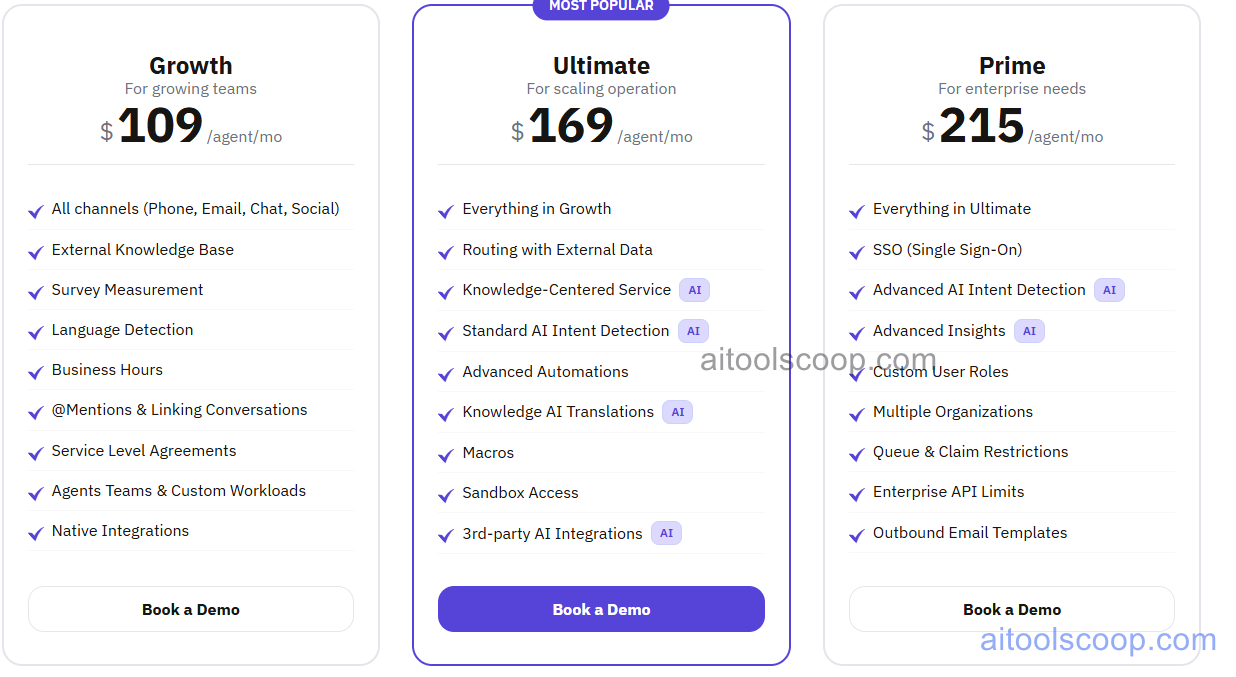Select the checkmark next to External Knowledge Base
This screenshot has width=1236, height=677.
click(x=35, y=250)
